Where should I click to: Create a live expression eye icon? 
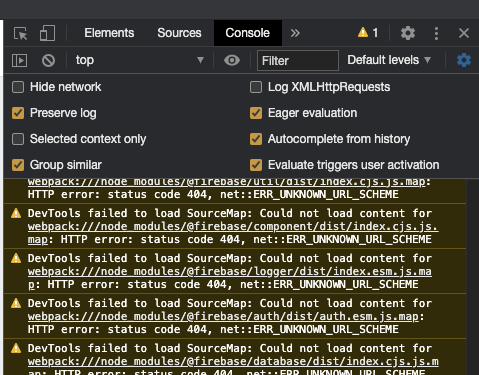232,60
